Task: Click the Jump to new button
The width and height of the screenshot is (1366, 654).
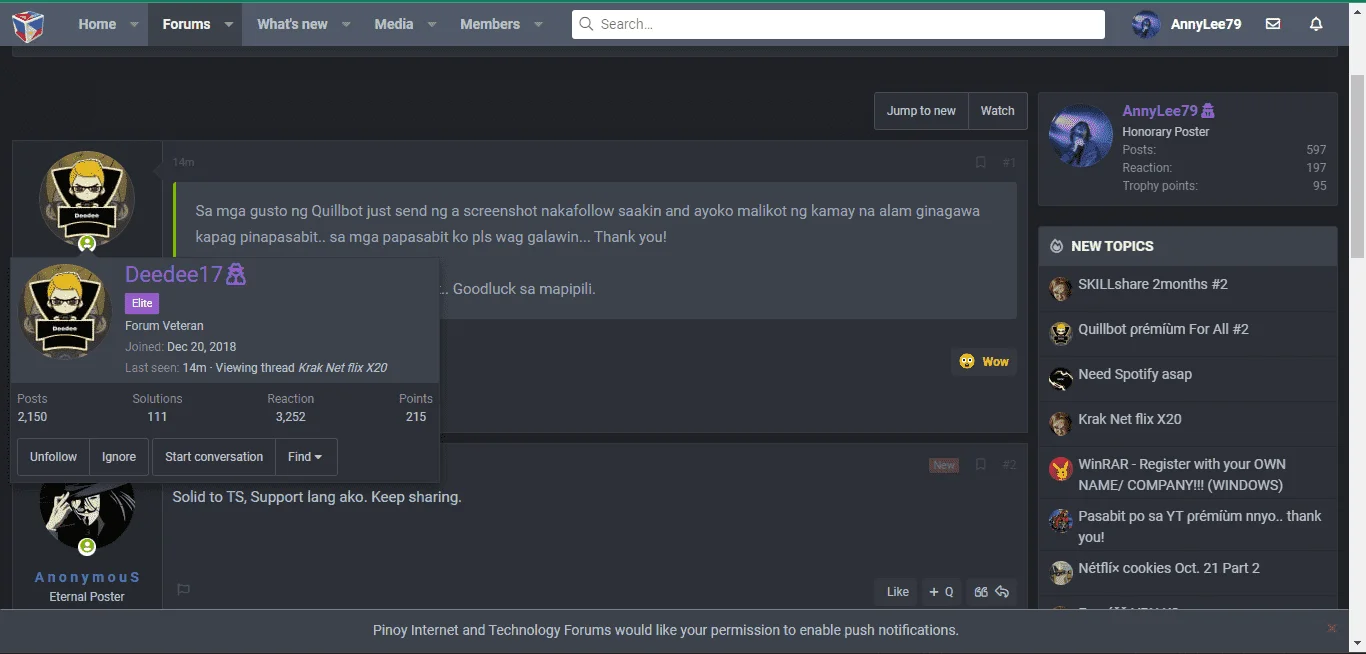Action: click(x=921, y=111)
